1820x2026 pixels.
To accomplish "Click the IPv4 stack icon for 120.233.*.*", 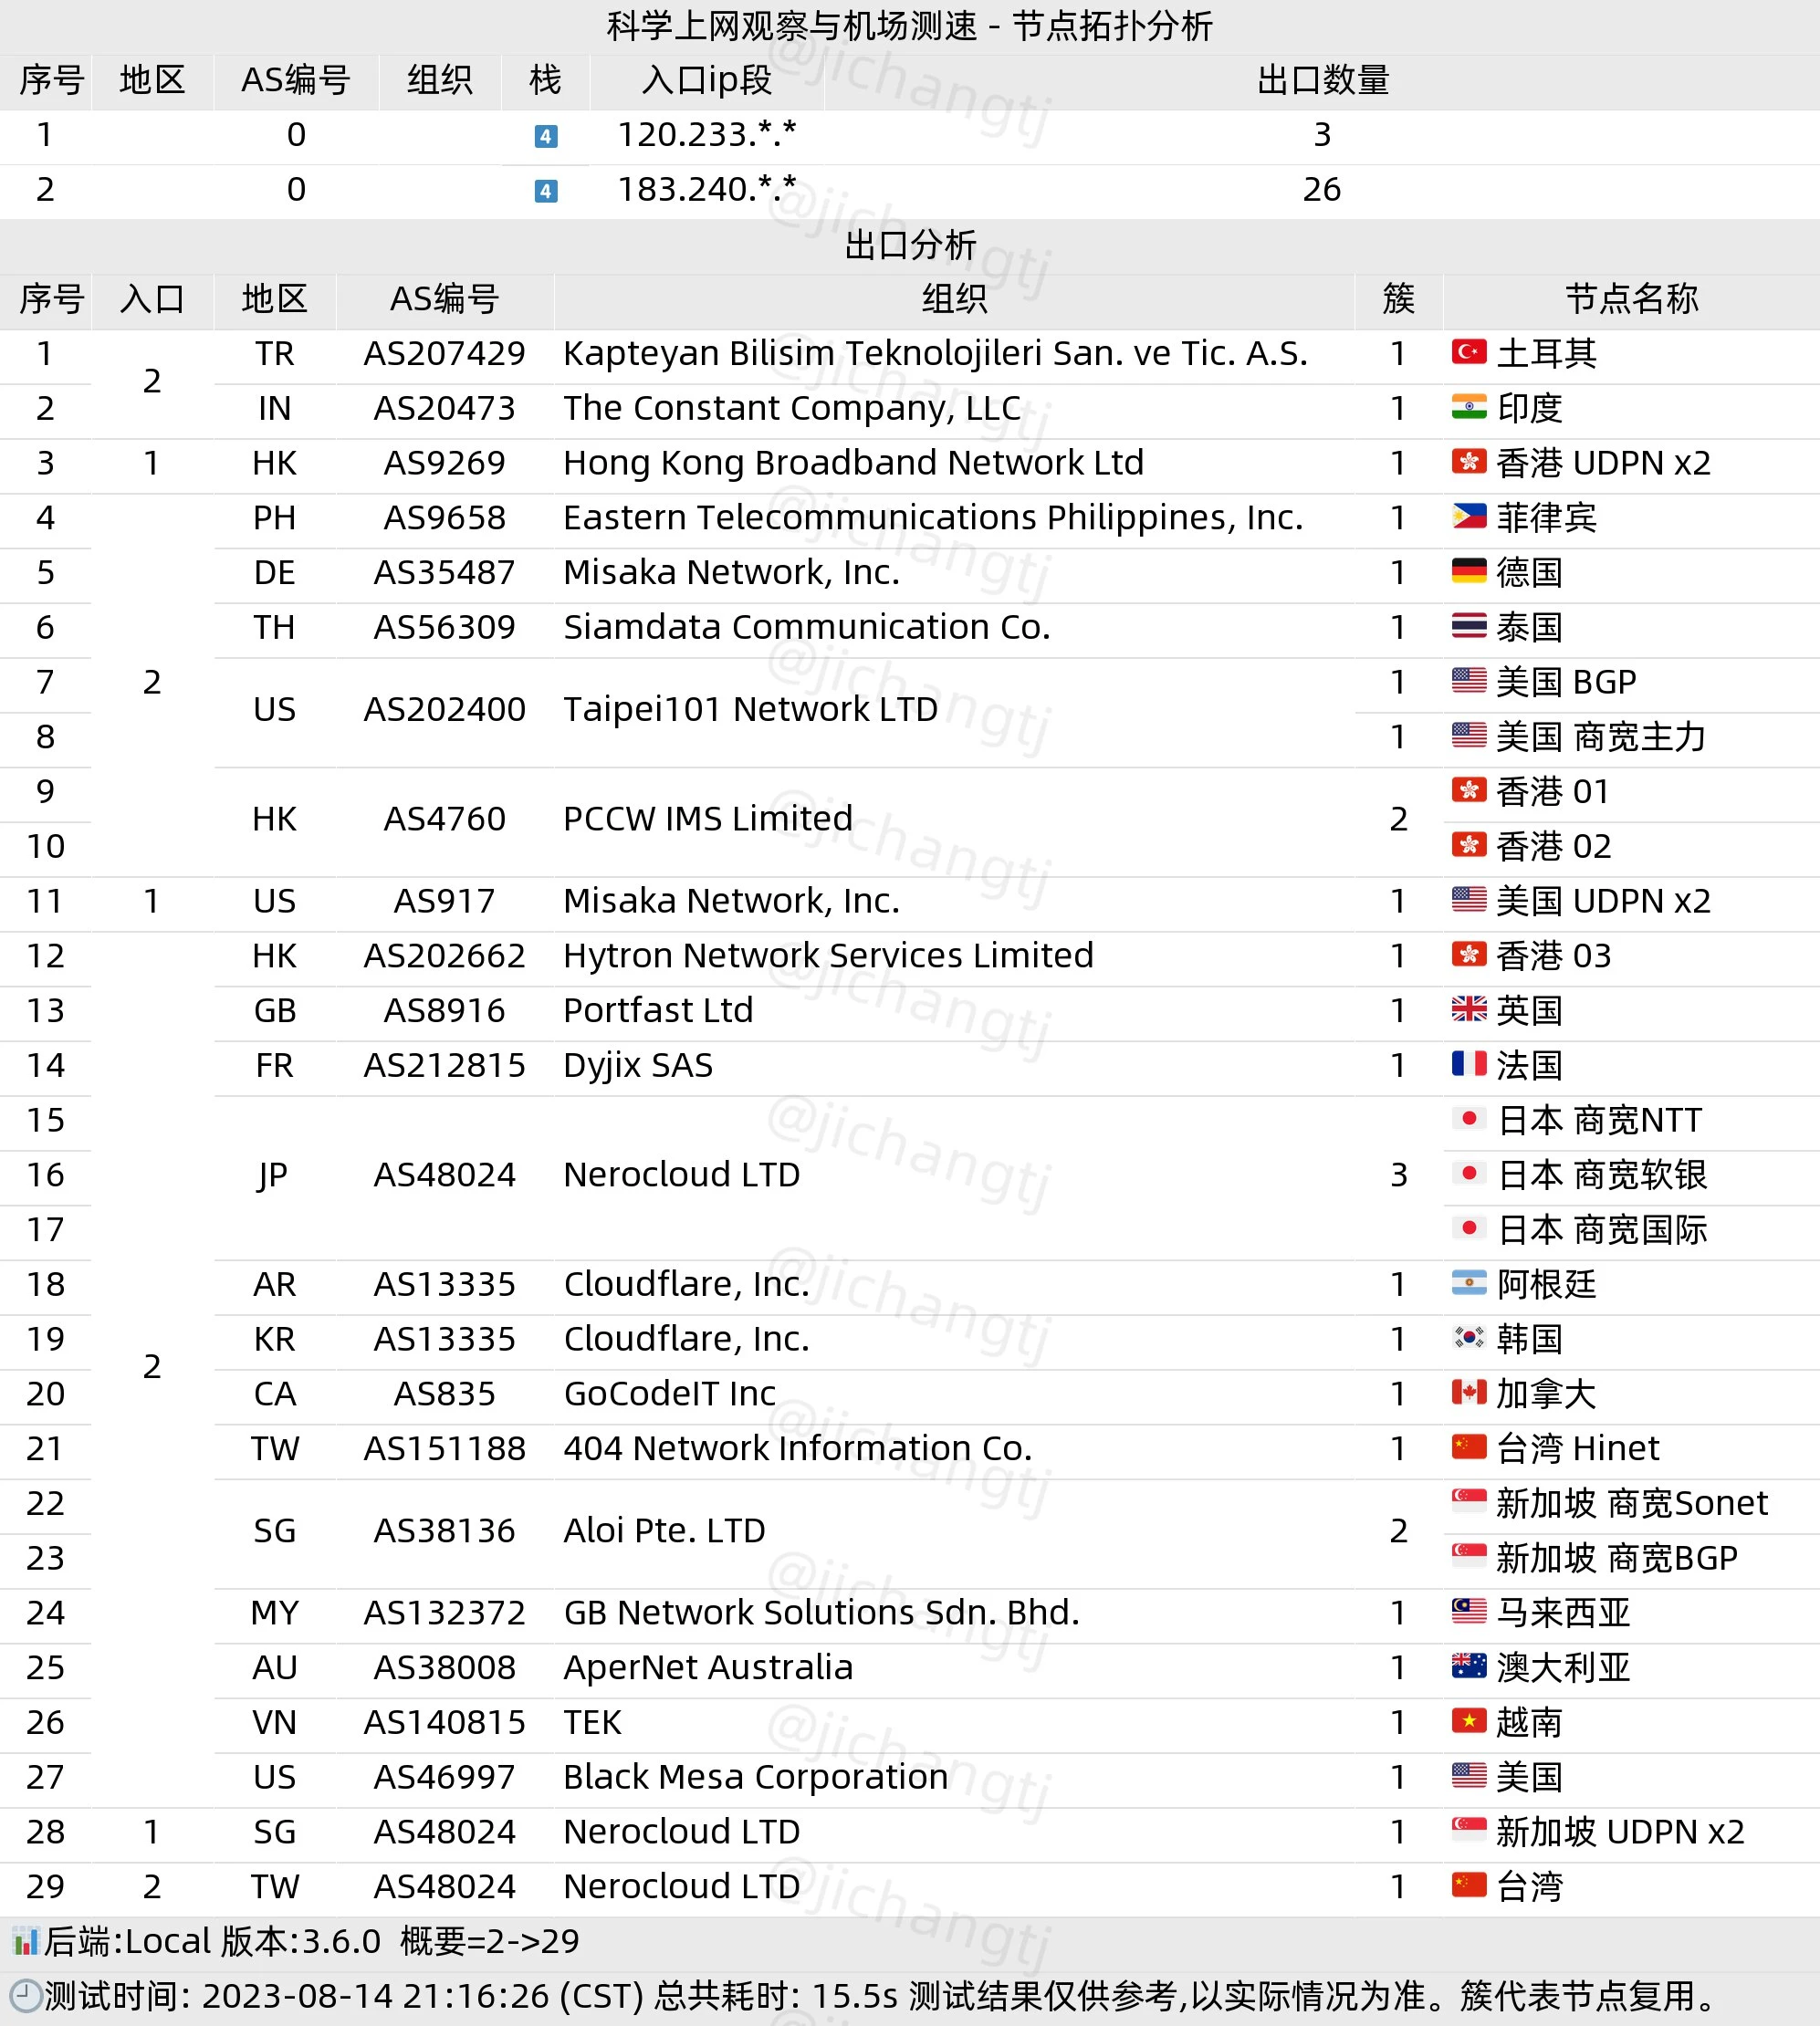I will [x=545, y=136].
